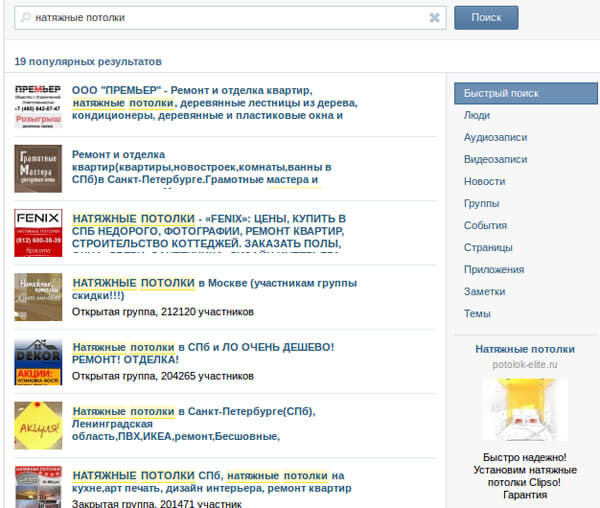The height and width of the screenshot is (508, 600).
Task: Open НАТЯЖНЫЕ ПОТОЛКИ FENIX group link
Action: pyautogui.click(x=209, y=231)
